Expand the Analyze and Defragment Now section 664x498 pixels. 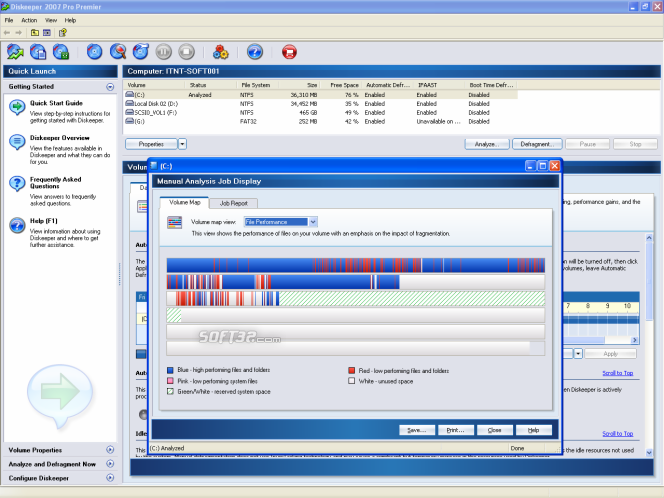point(110,464)
